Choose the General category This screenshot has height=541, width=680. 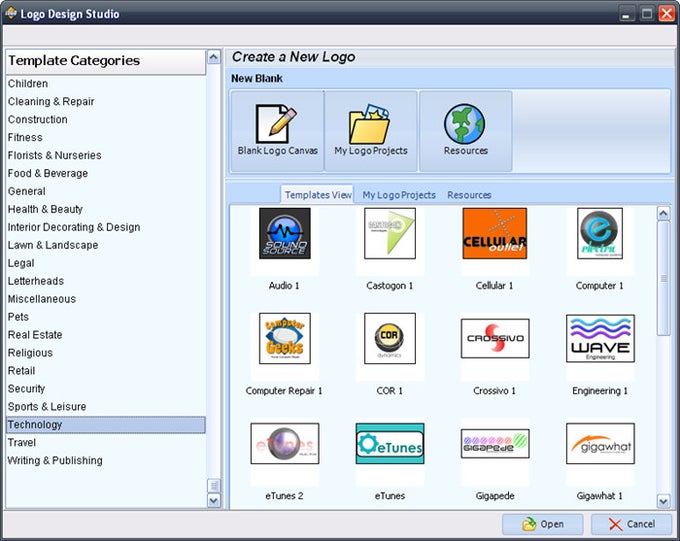(x=105, y=191)
